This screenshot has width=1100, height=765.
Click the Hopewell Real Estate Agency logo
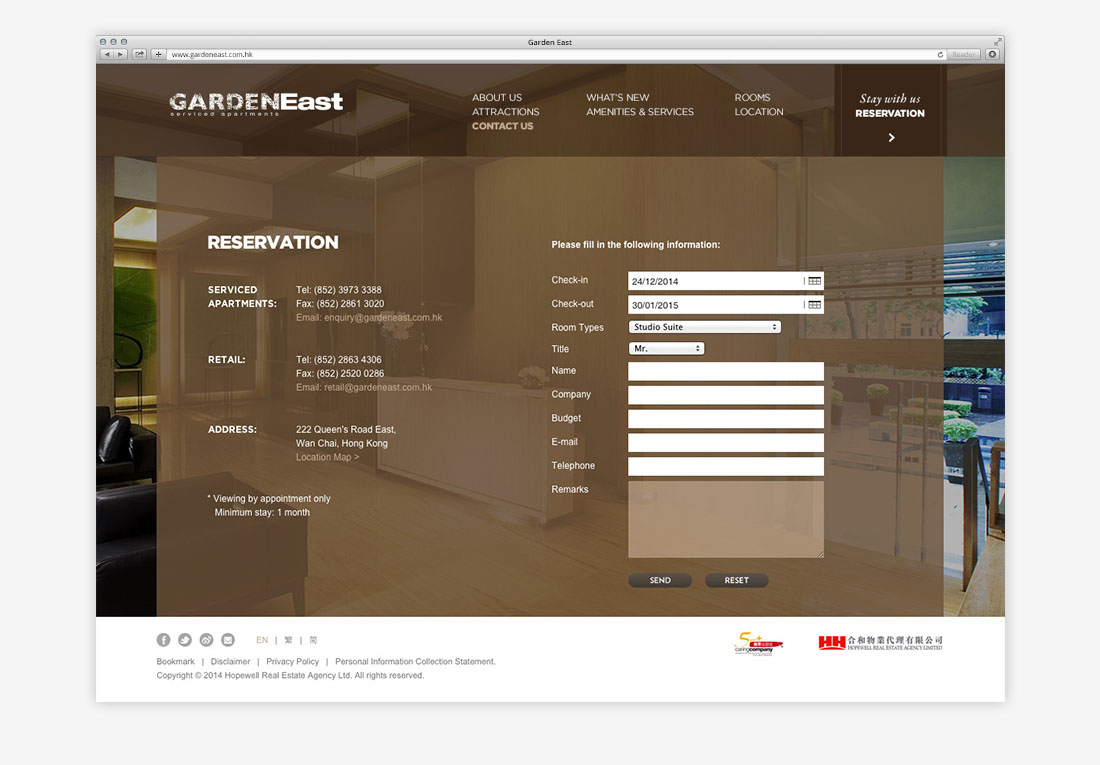880,642
